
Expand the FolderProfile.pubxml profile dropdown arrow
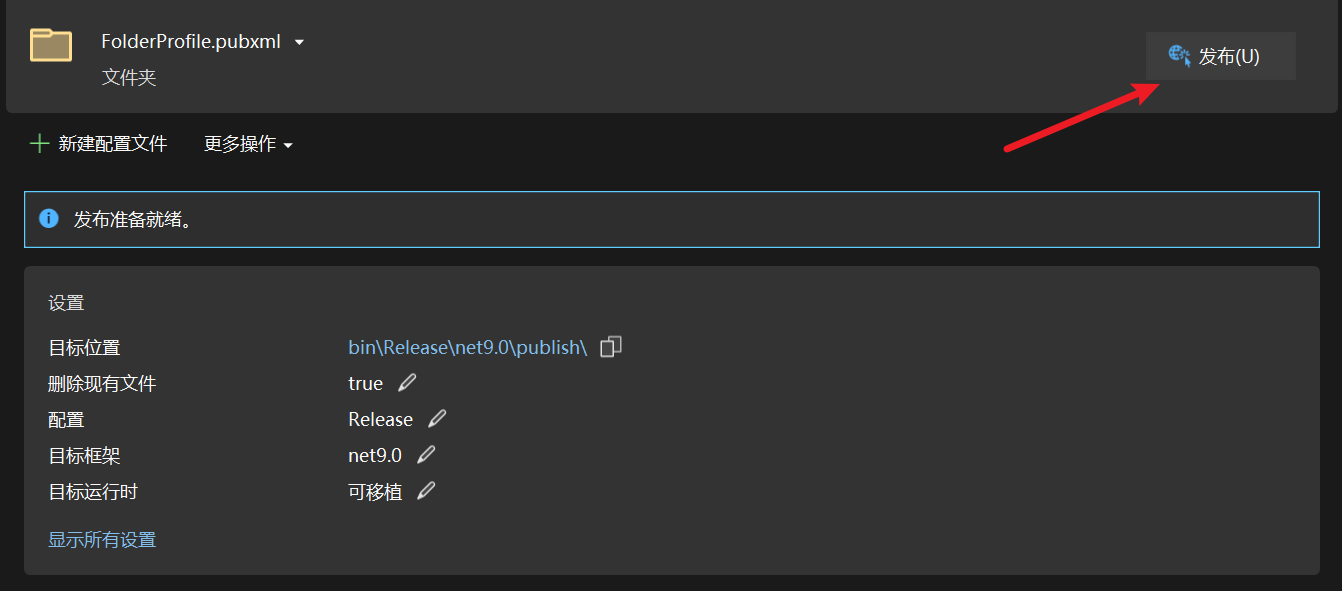(299, 42)
